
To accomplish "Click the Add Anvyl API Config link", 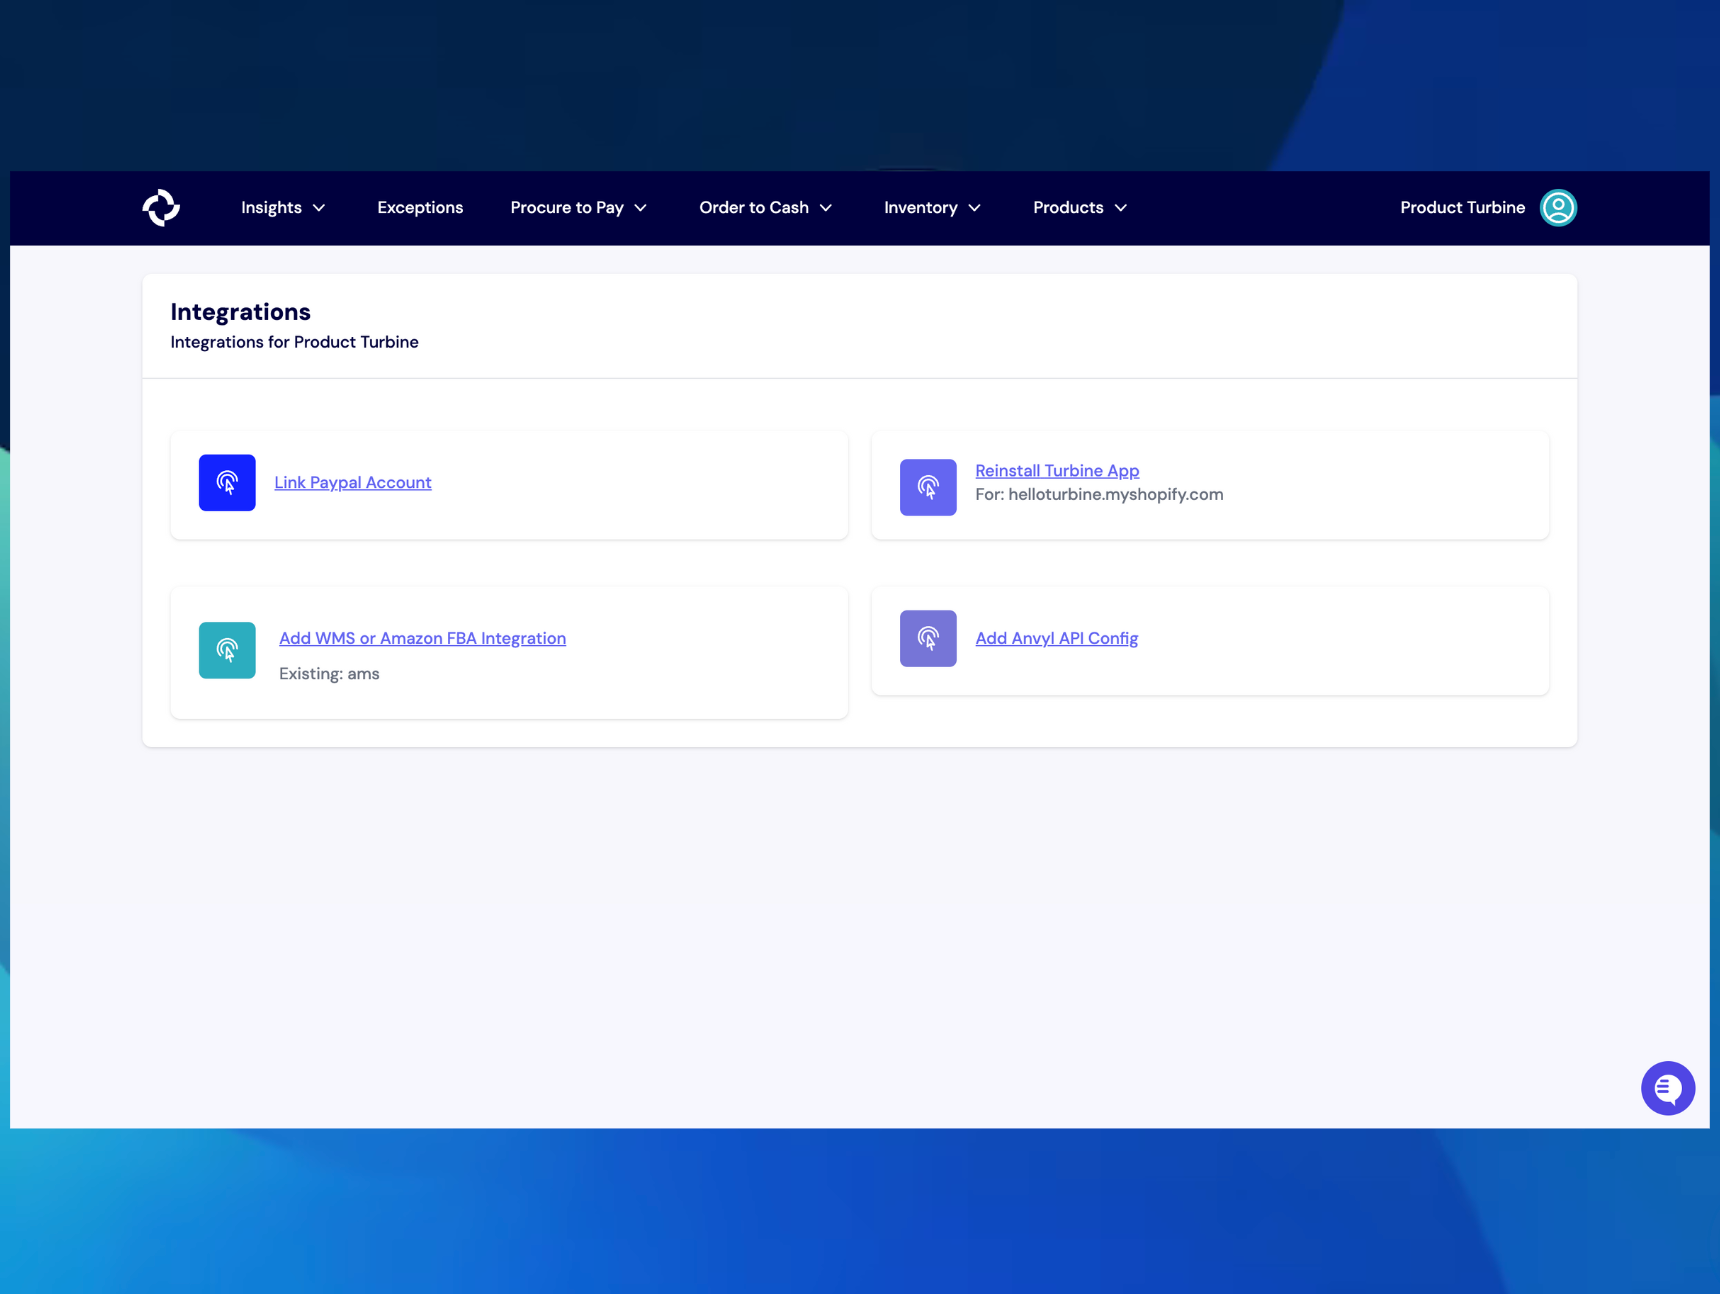I will click(1056, 638).
